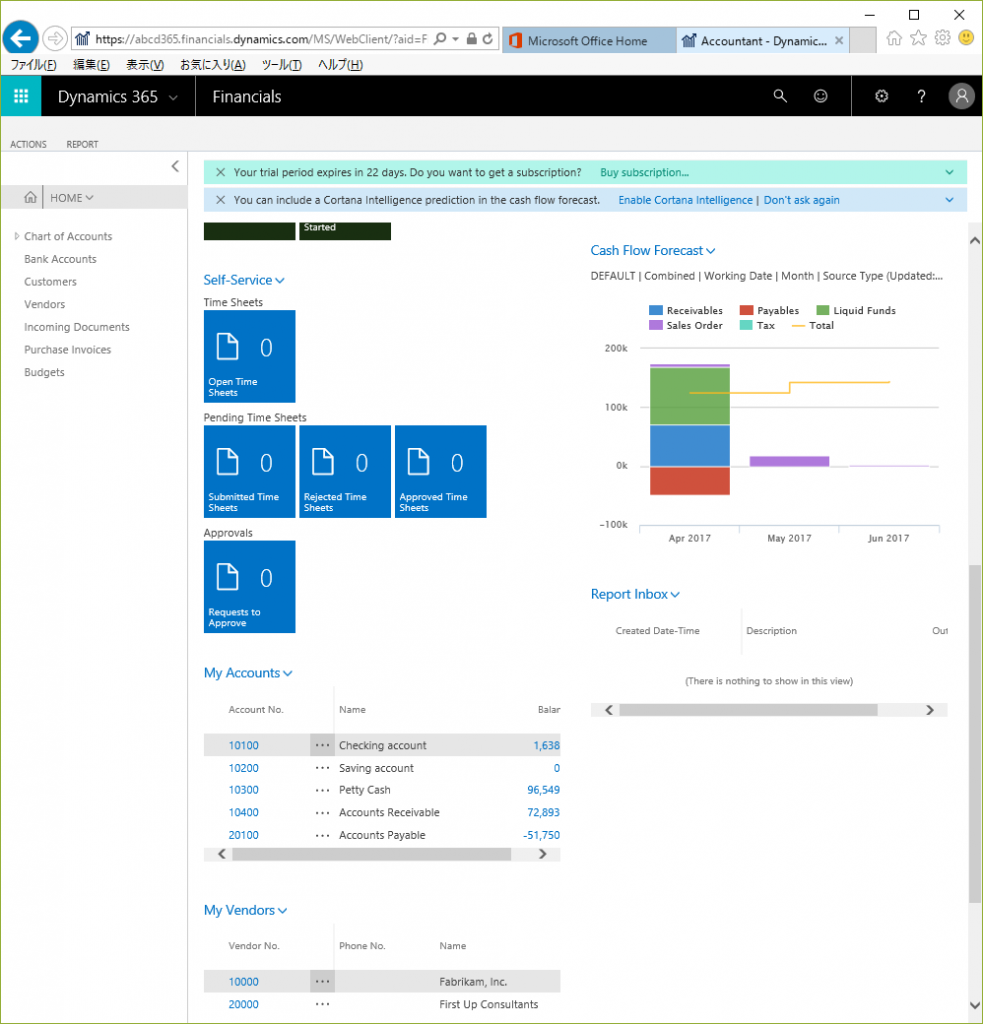Image resolution: width=983 pixels, height=1024 pixels.
Task: Click the browser back arrow button
Action: (20, 39)
